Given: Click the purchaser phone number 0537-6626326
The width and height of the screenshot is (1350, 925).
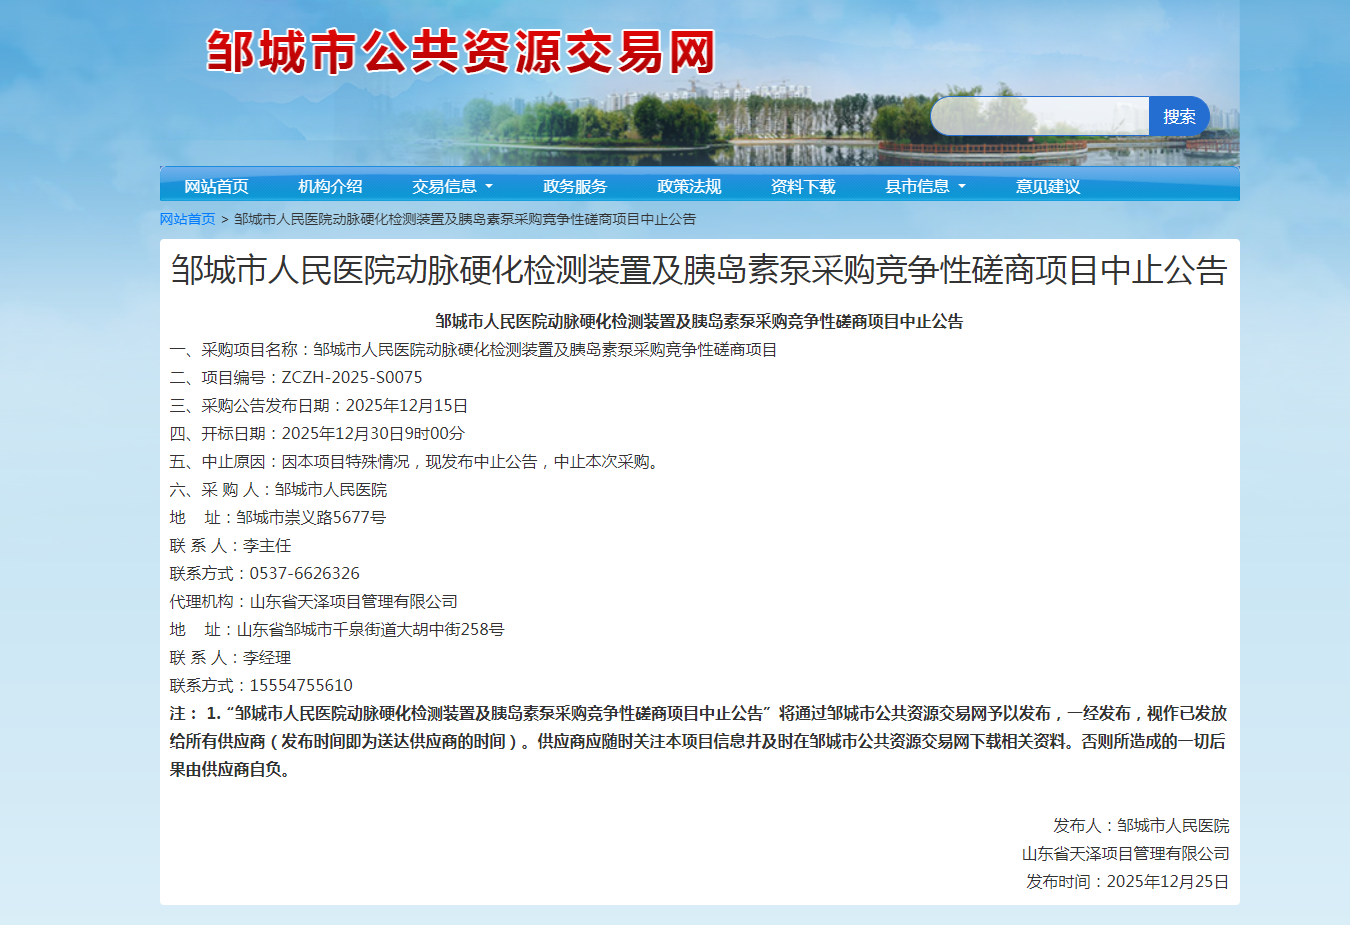Looking at the screenshot, I should pos(304,573).
